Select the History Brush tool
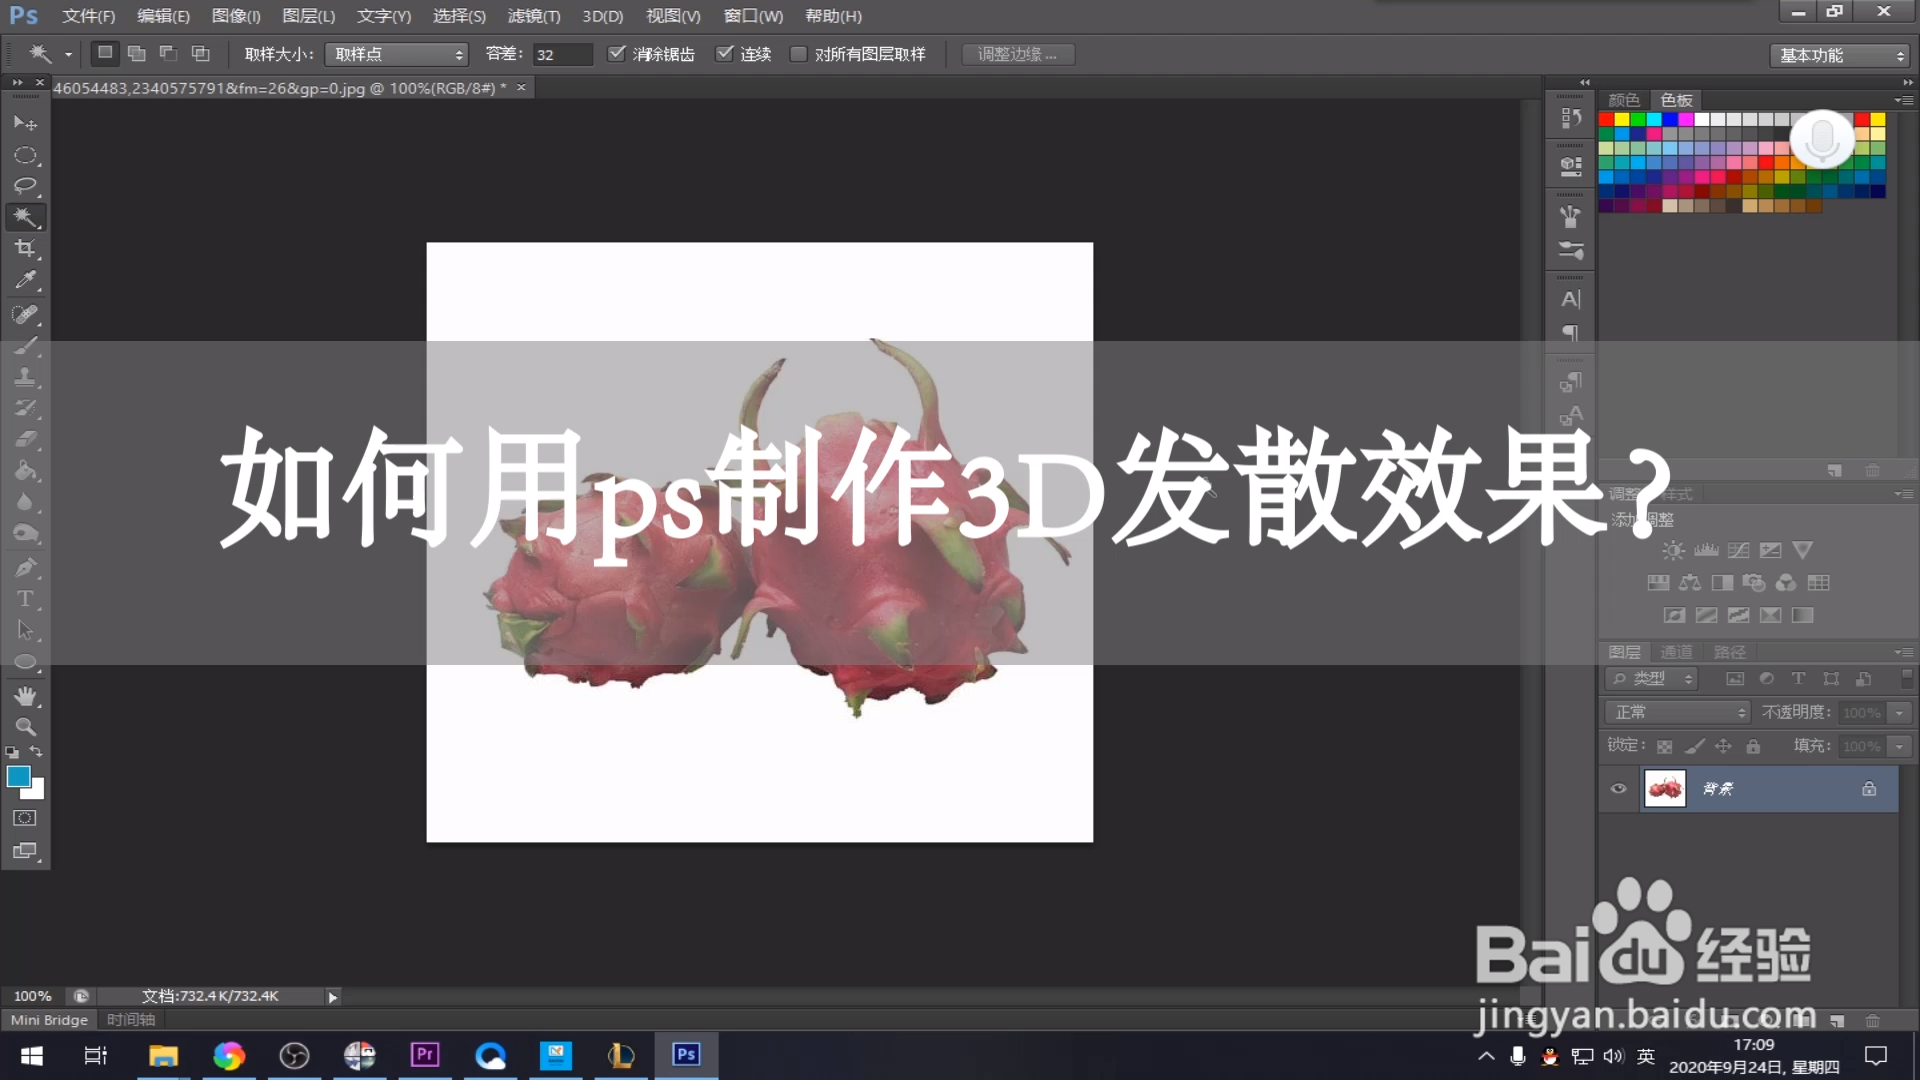This screenshot has width=1920, height=1080. pos(25,408)
